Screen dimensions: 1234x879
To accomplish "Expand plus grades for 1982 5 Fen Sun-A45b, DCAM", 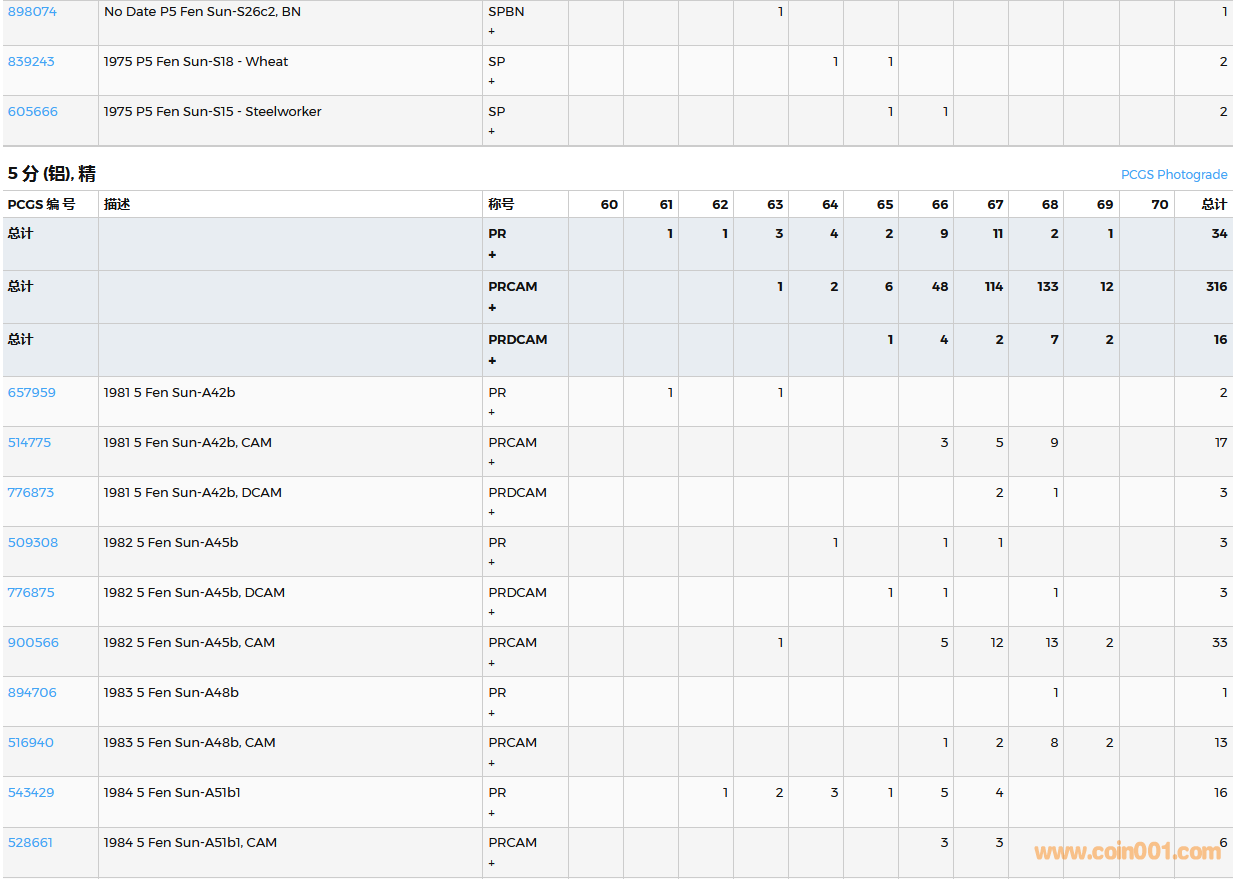I will 492,612.
